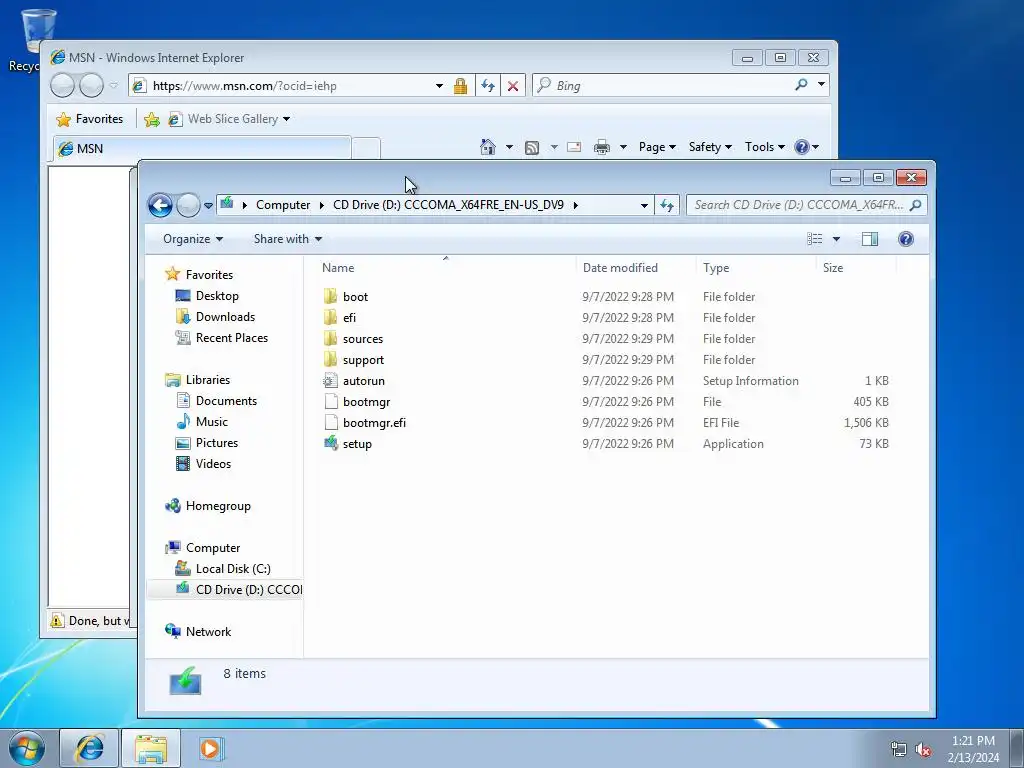Click the Windows Start button
Image resolution: width=1024 pixels, height=768 pixels.
click(x=27, y=748)
